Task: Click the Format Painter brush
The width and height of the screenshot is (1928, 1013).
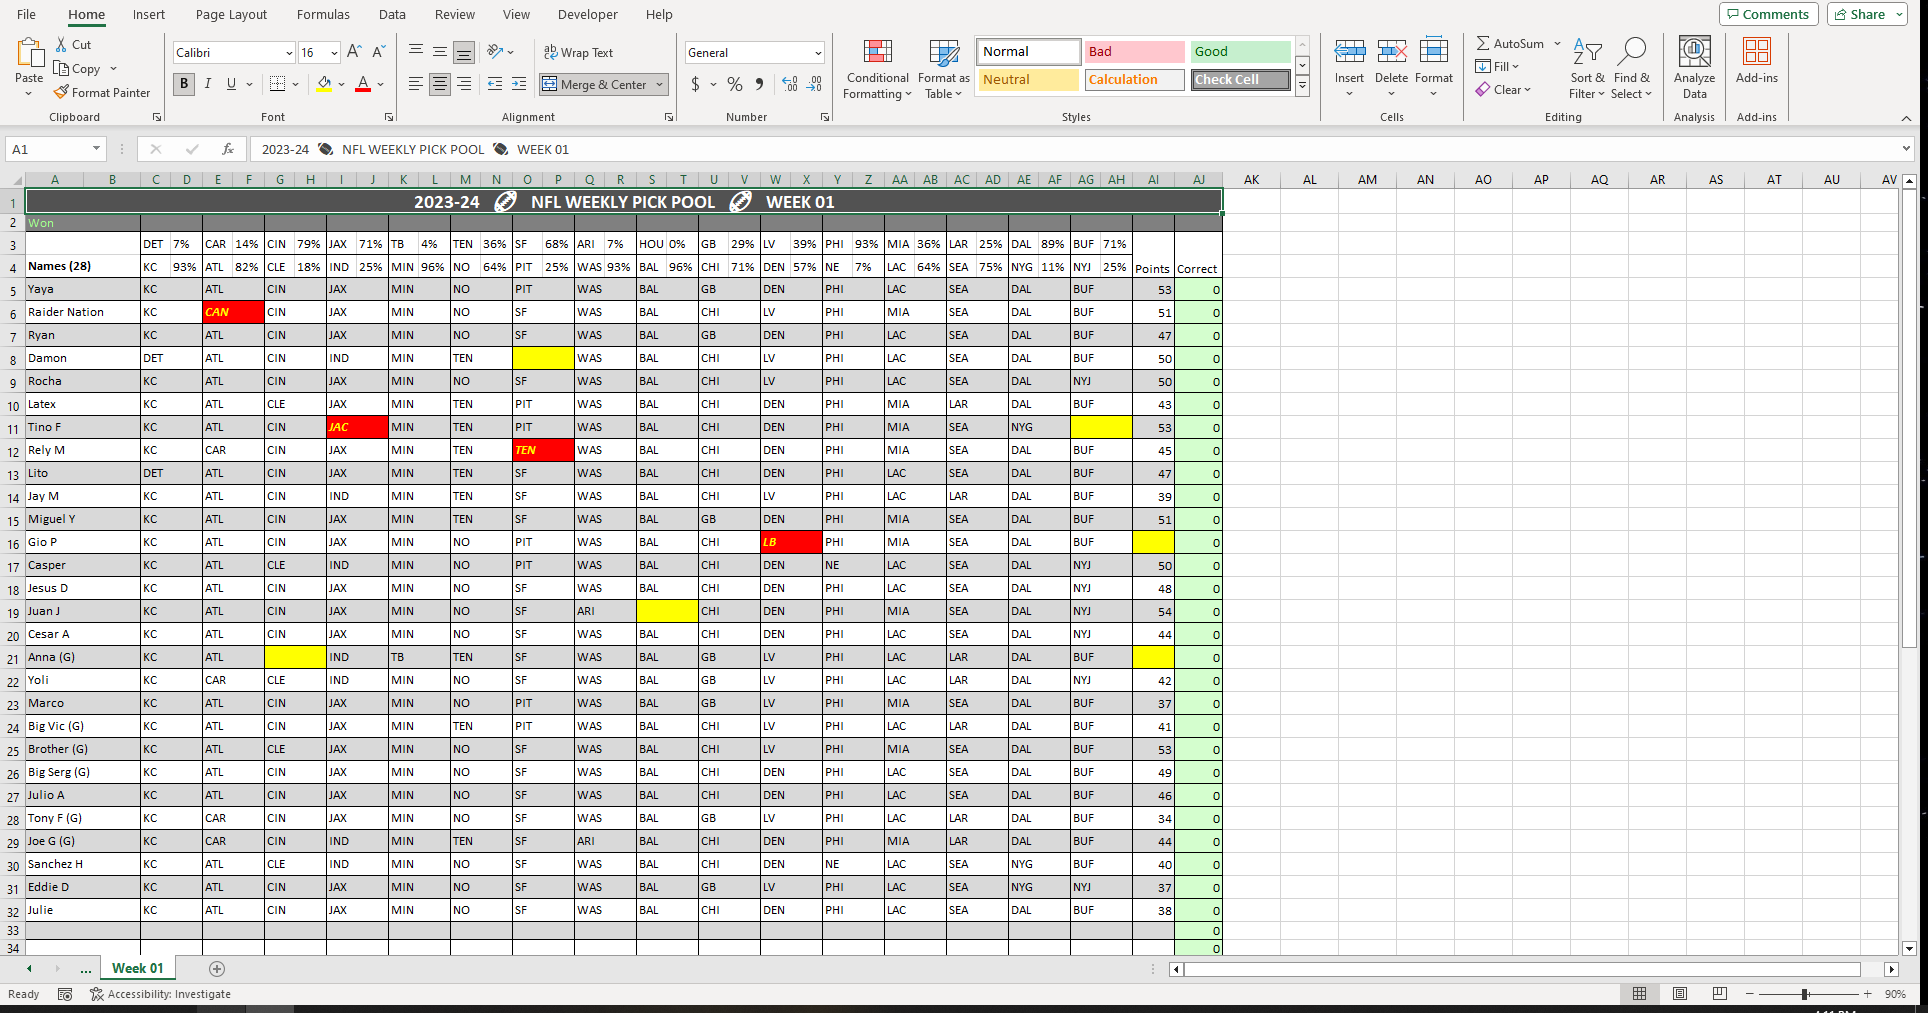Action: pyautogui.click(x=62, y=92)
